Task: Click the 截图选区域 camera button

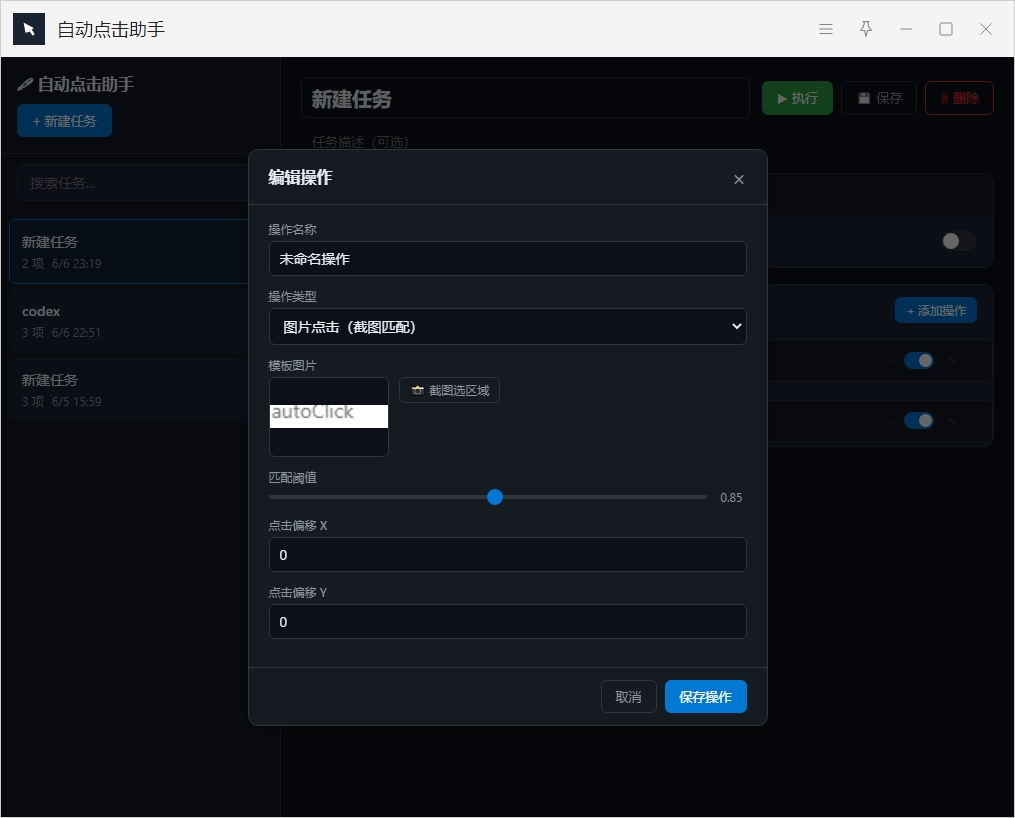Action: 449,390
